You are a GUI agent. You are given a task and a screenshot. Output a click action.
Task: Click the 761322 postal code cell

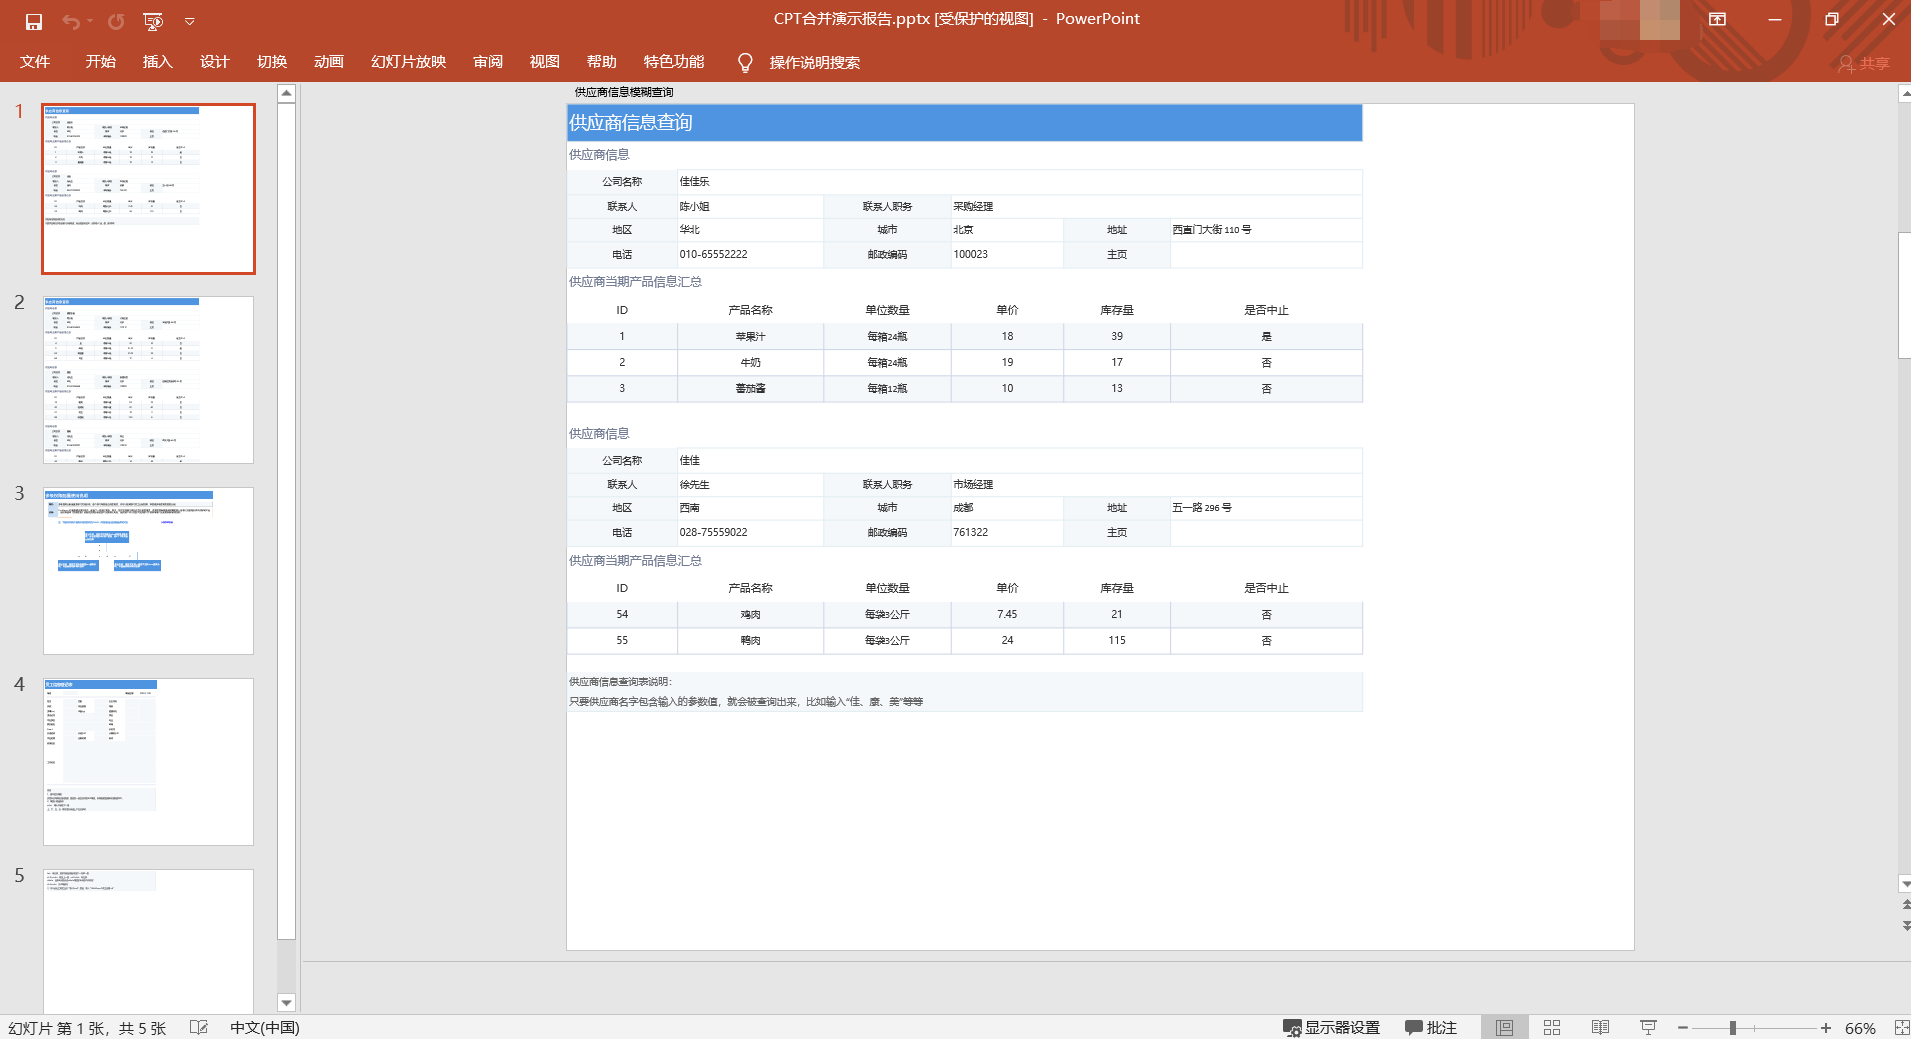point(1006,532)
